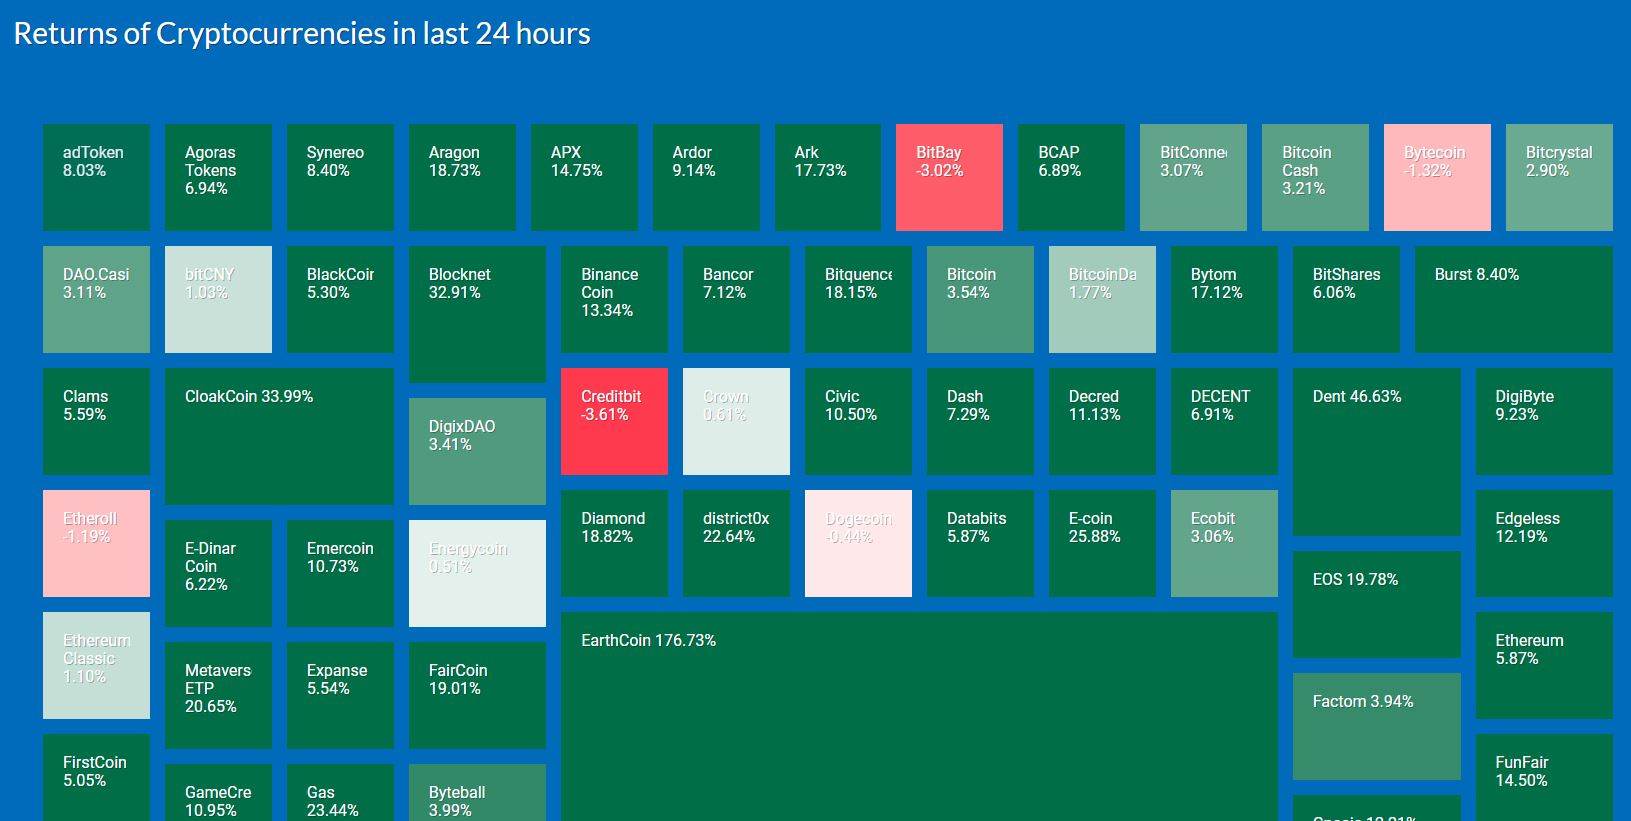
Task: Select the Databits 5.87% tile
Action: tap(980, 543)
